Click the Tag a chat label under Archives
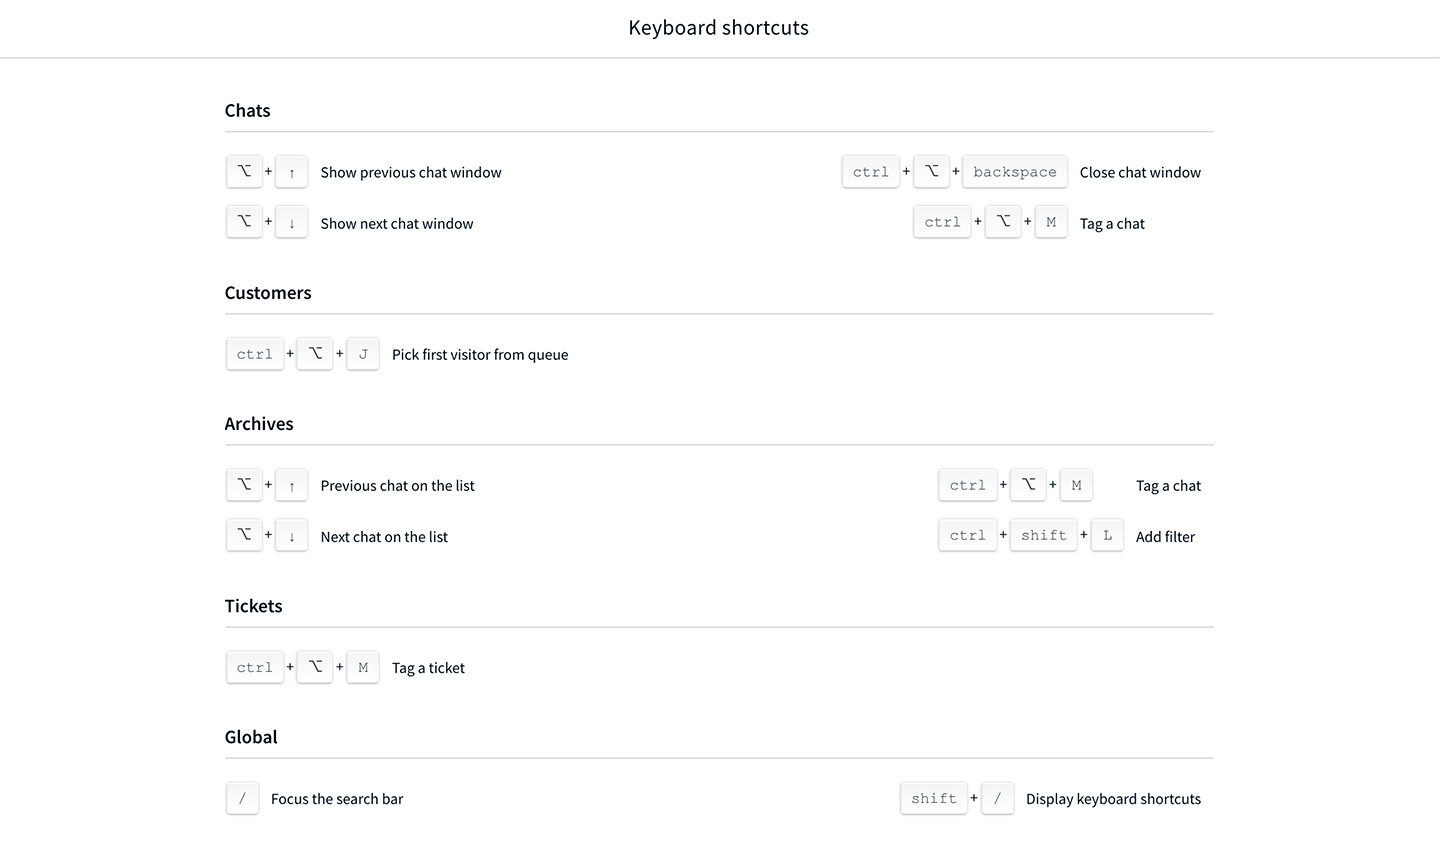Screen dimensions: 1440x860 1168,485
